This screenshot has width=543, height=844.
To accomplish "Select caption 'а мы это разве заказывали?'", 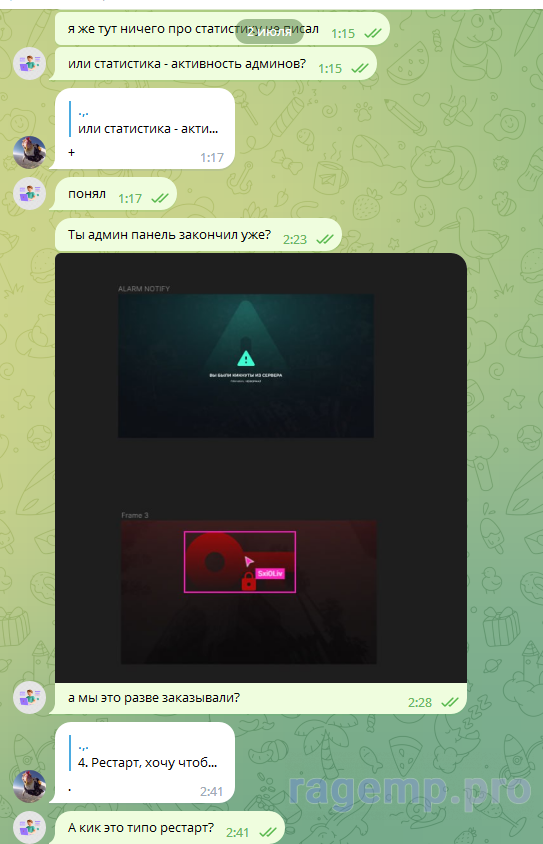I will point(153,698).
